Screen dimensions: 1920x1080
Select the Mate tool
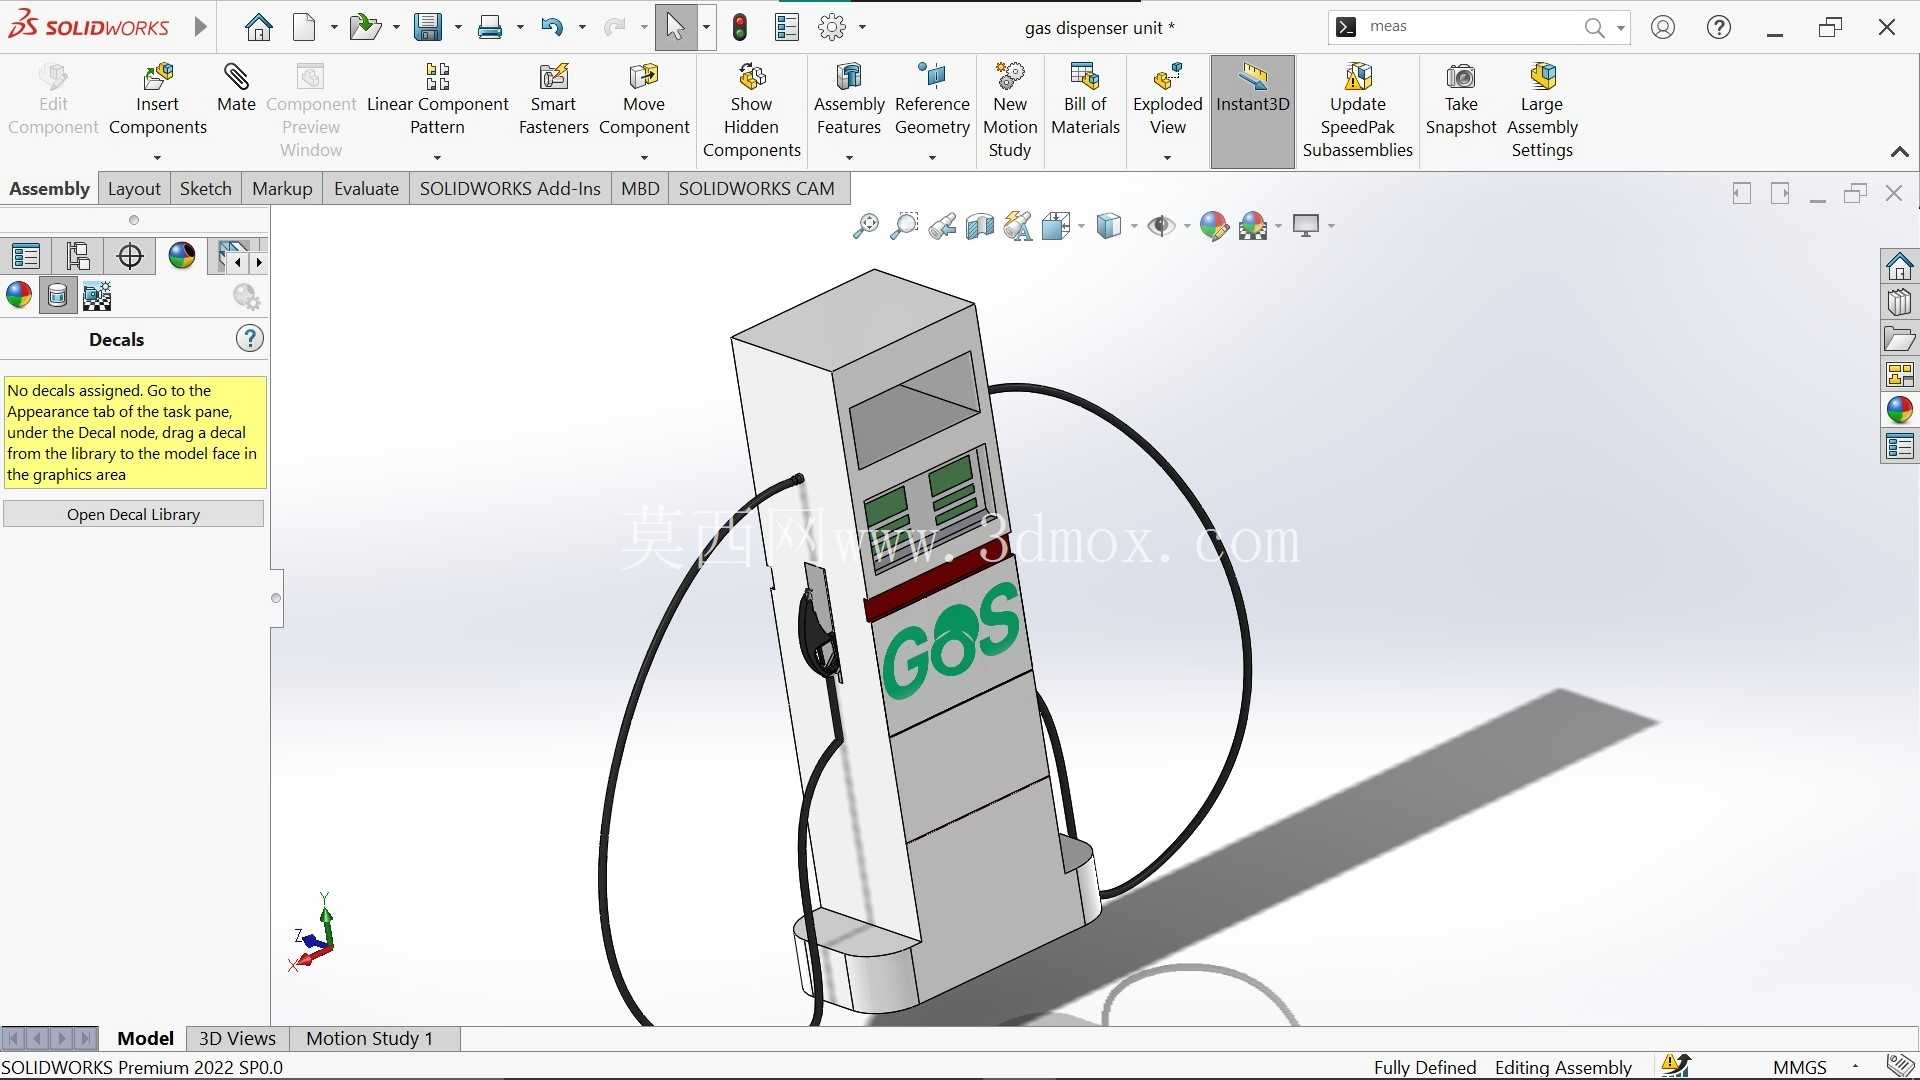click(236, 88)
